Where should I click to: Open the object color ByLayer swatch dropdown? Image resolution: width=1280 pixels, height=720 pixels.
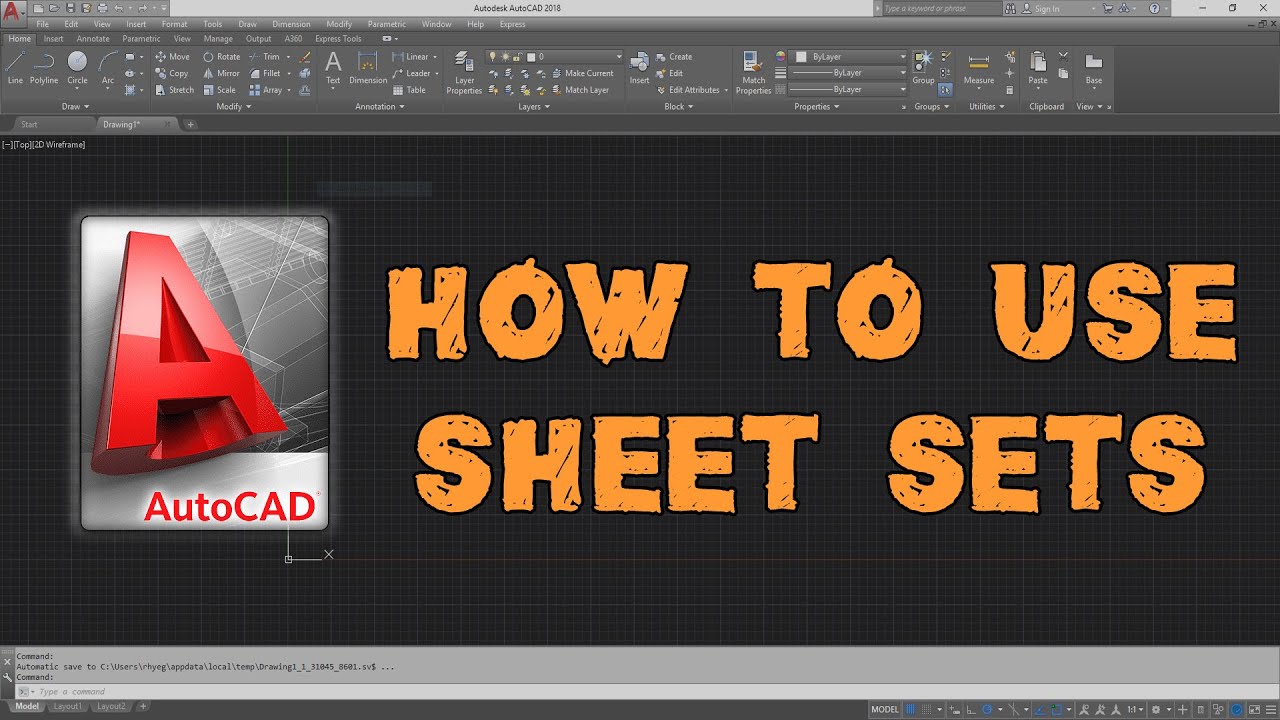(847, 57)
